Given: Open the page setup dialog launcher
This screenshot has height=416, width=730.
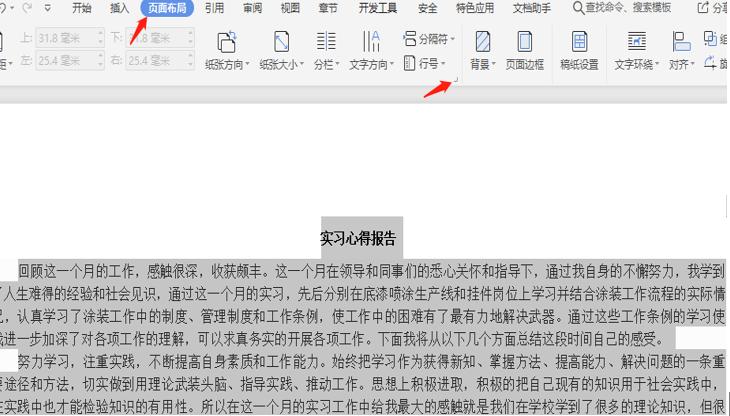Looking at the screenshot, I should 456,80.
